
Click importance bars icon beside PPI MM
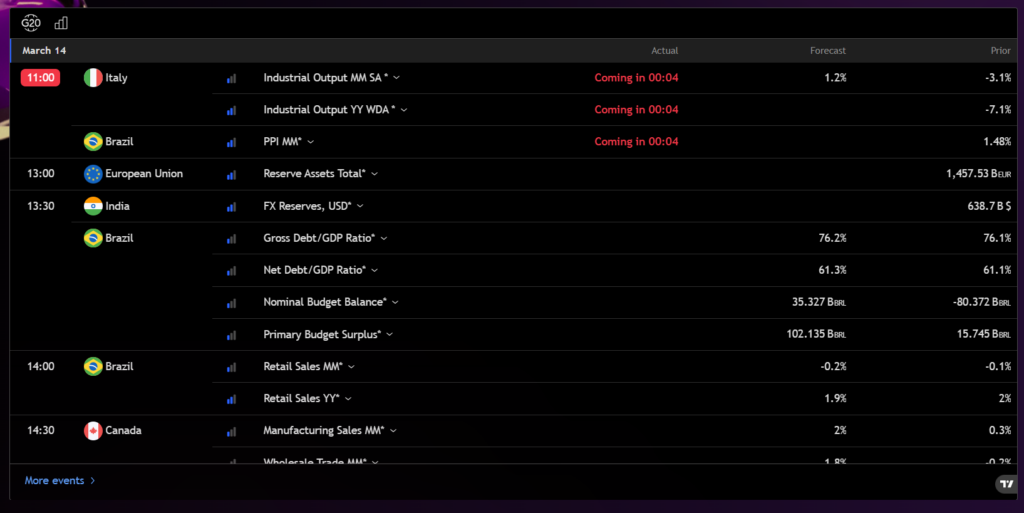[231, 142]
